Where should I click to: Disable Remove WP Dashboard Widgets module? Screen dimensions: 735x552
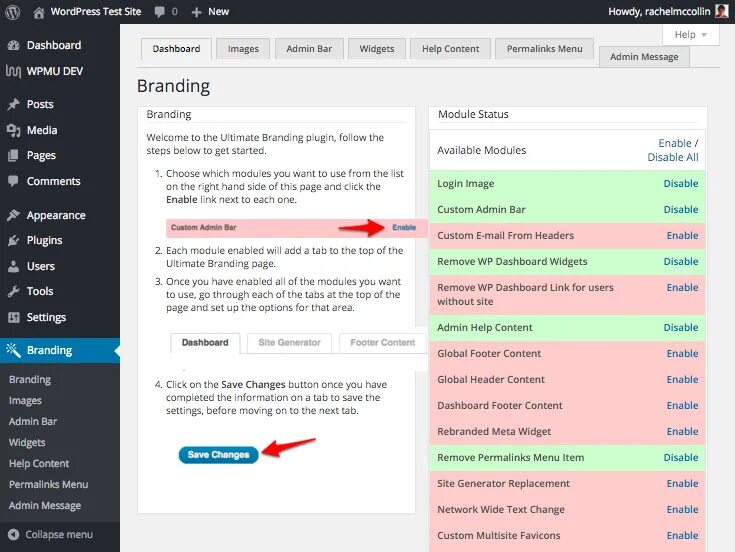click(681, 261)
